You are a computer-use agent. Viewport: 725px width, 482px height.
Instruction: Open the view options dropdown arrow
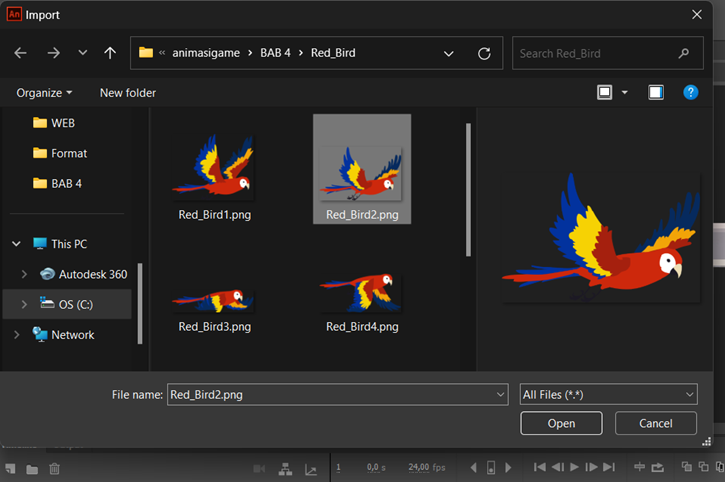pyautogui.click(x=625, y=93)
